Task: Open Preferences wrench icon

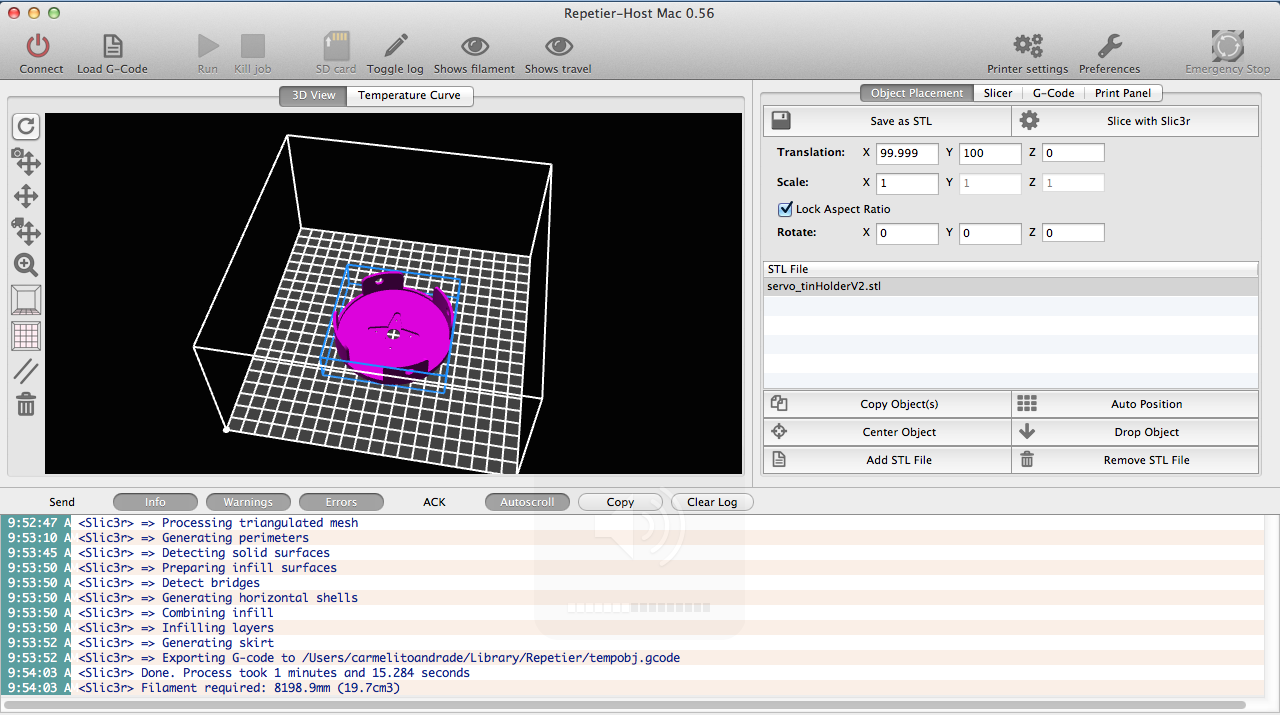Action: [1110, 46]
